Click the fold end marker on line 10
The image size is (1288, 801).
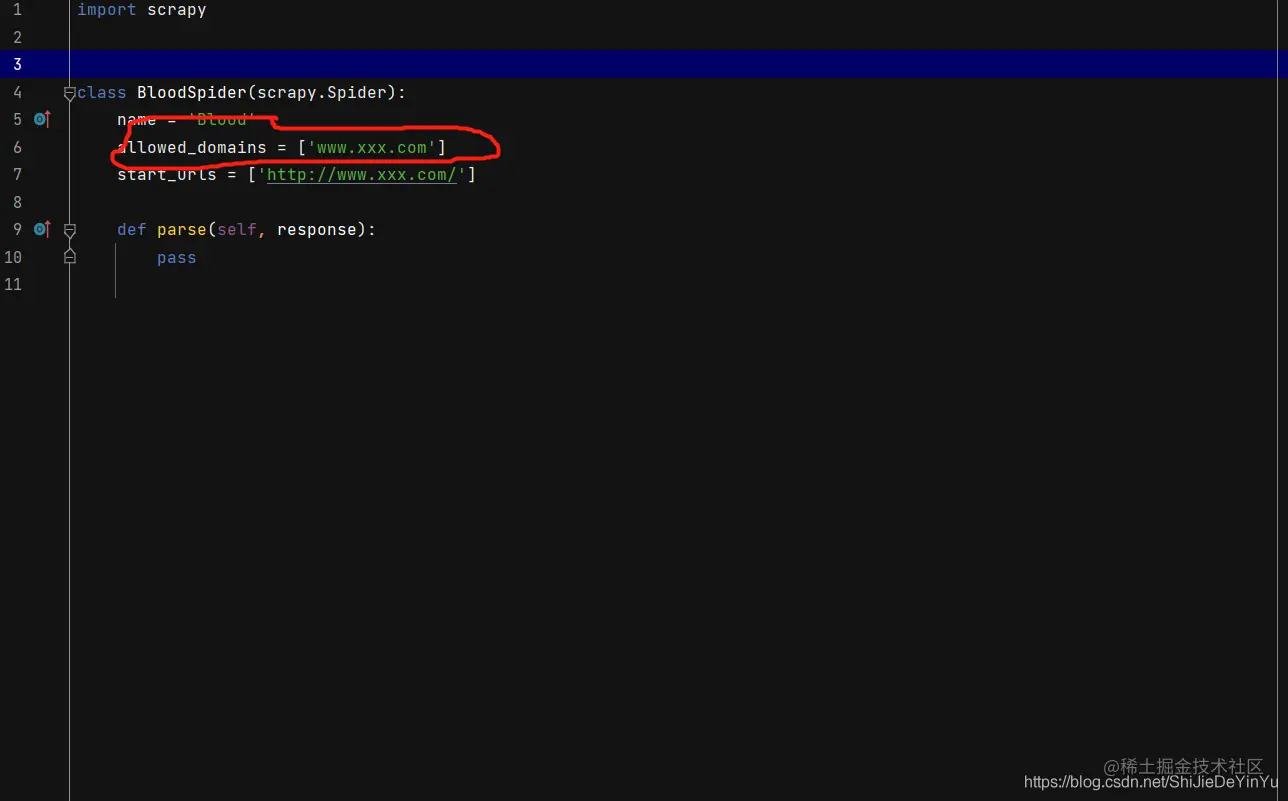70,257
